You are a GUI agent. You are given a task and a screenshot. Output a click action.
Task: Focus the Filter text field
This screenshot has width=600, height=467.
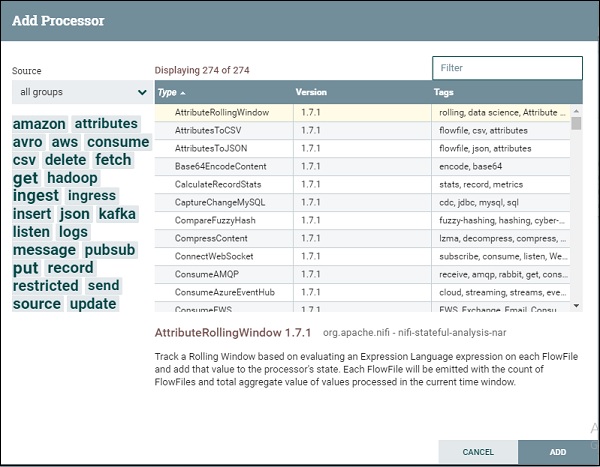pos(507,68)
